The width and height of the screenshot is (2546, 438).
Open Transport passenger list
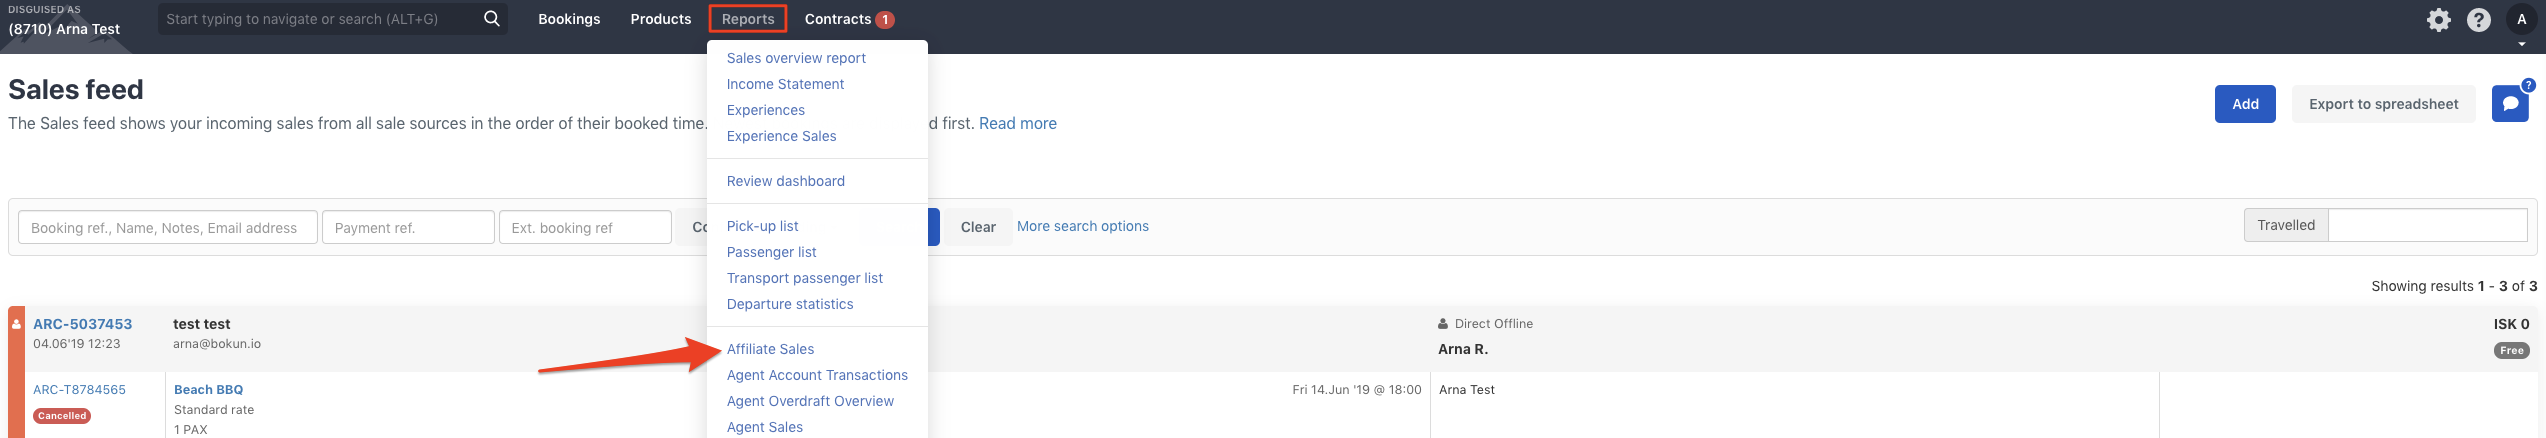tap(804, 278)
